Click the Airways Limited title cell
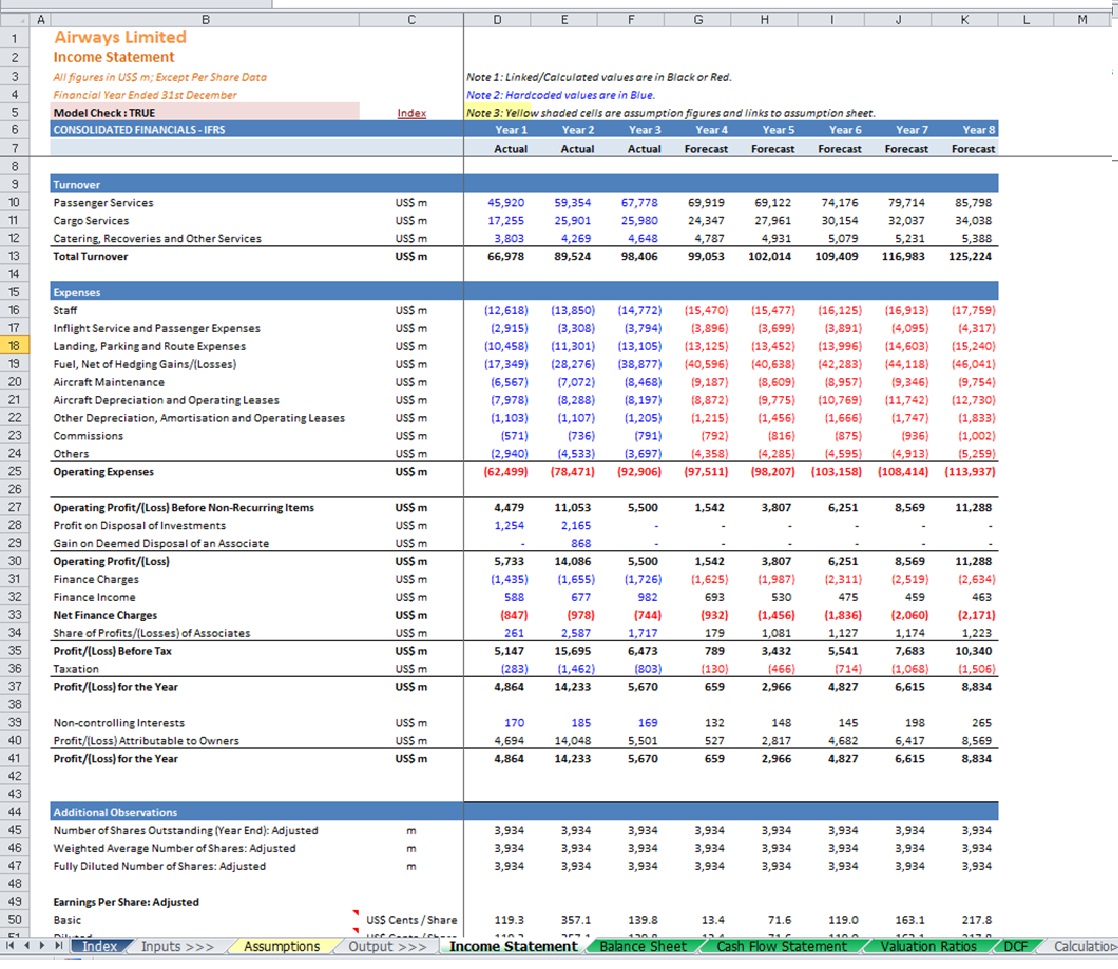 click(120, 37)
